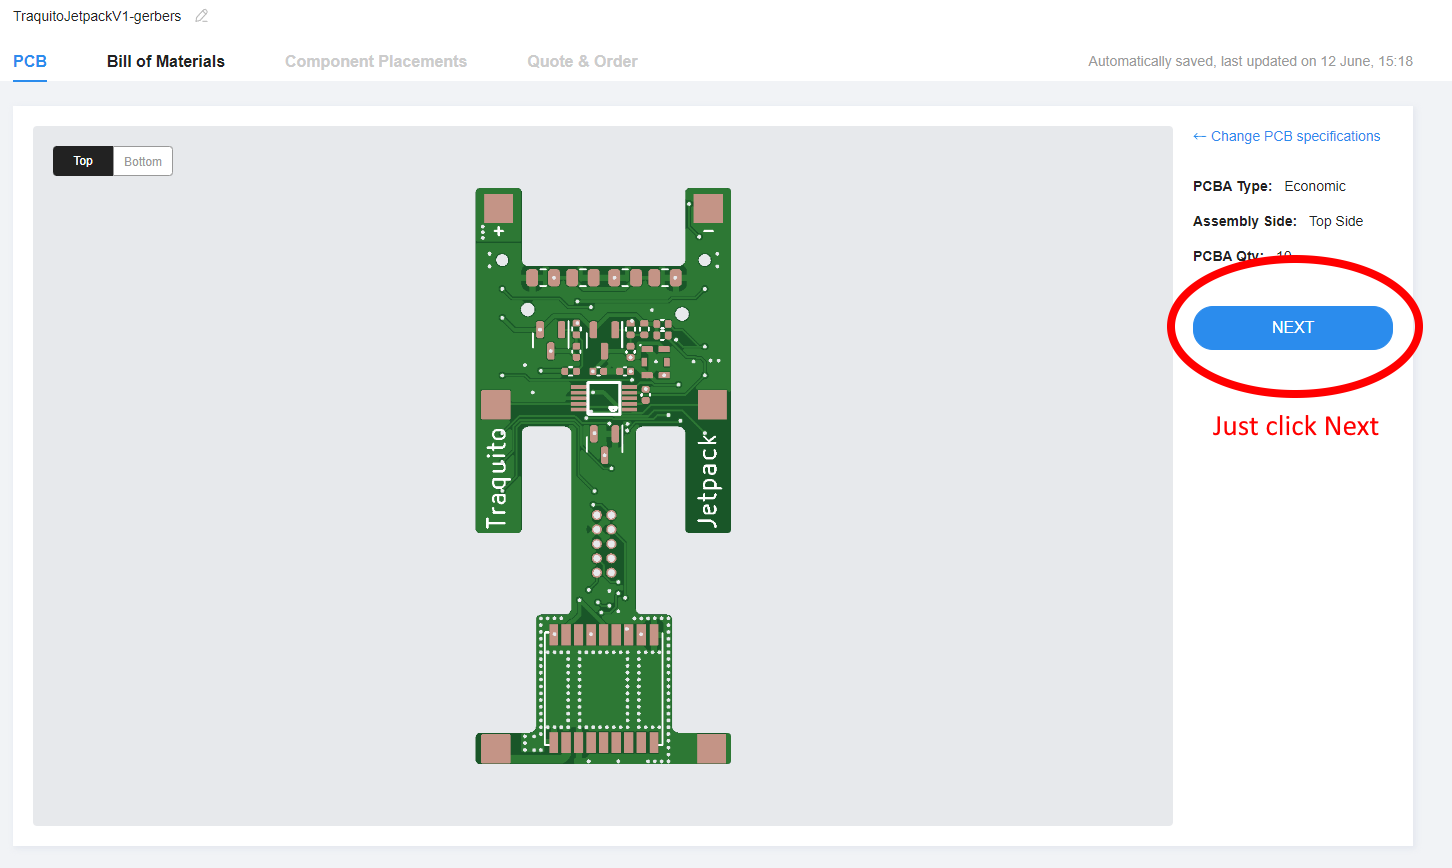Viewport: 1452px width, 868px height.
Task: Click the TraquitoJetpackV1-gerbers project name
Action: 97,16
